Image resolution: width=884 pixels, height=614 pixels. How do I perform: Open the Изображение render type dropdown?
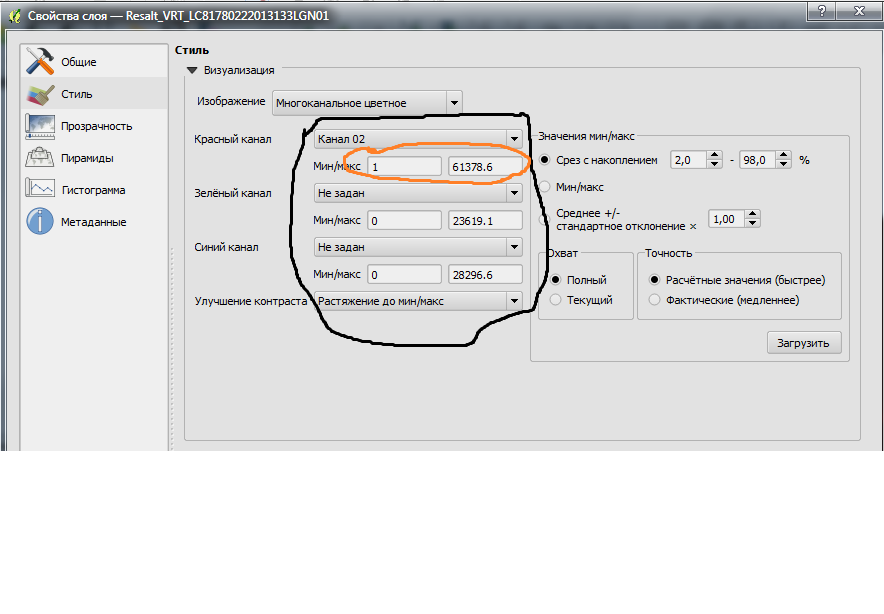[367, 103]
